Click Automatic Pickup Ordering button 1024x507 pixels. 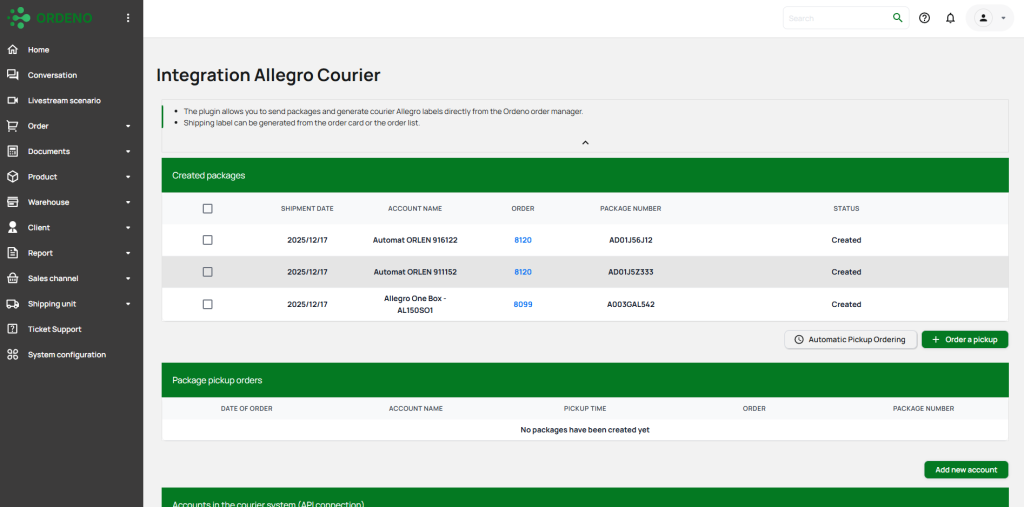[850, 340]
